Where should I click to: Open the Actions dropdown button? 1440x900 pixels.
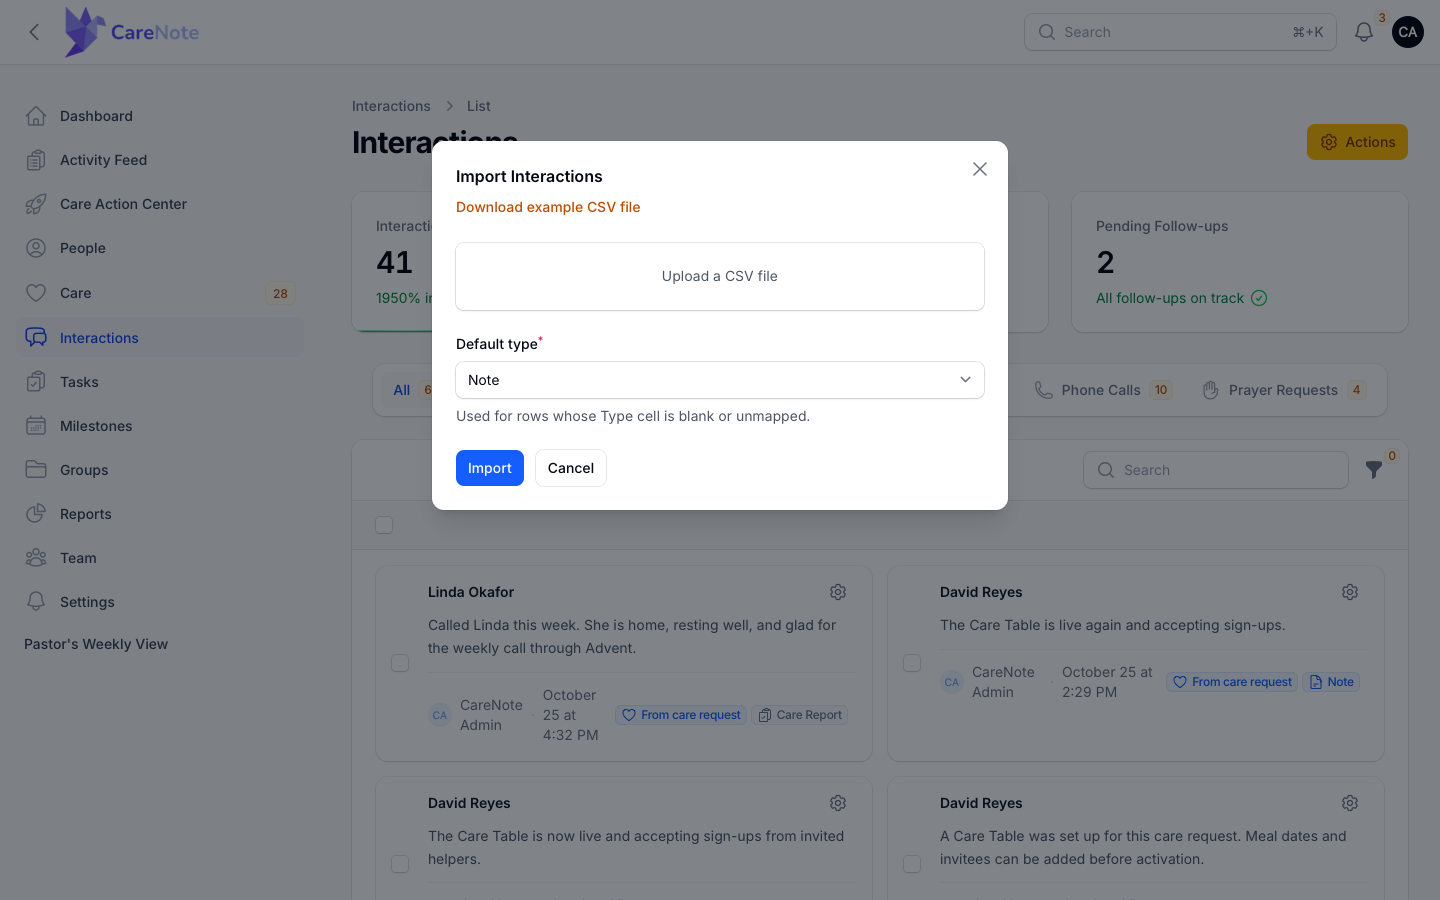click(1357, 142)
